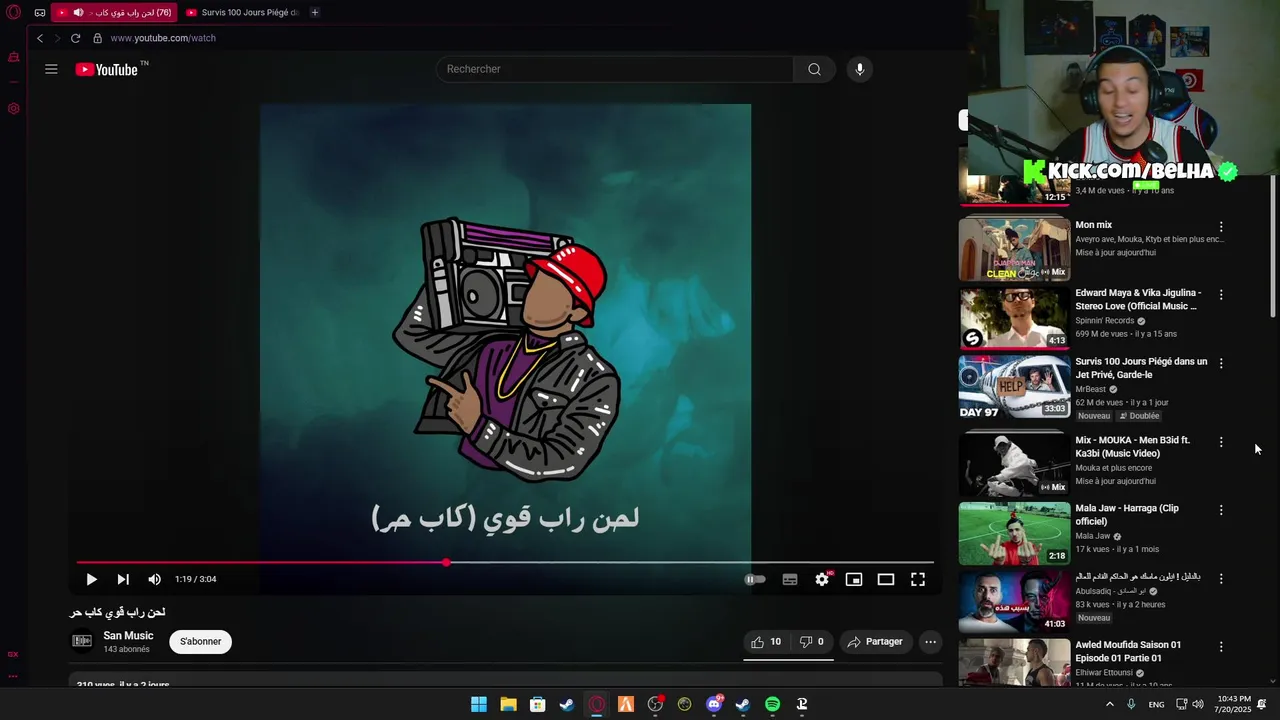
Task: Open Mon mix options menu
Action: click(1221, 227)
